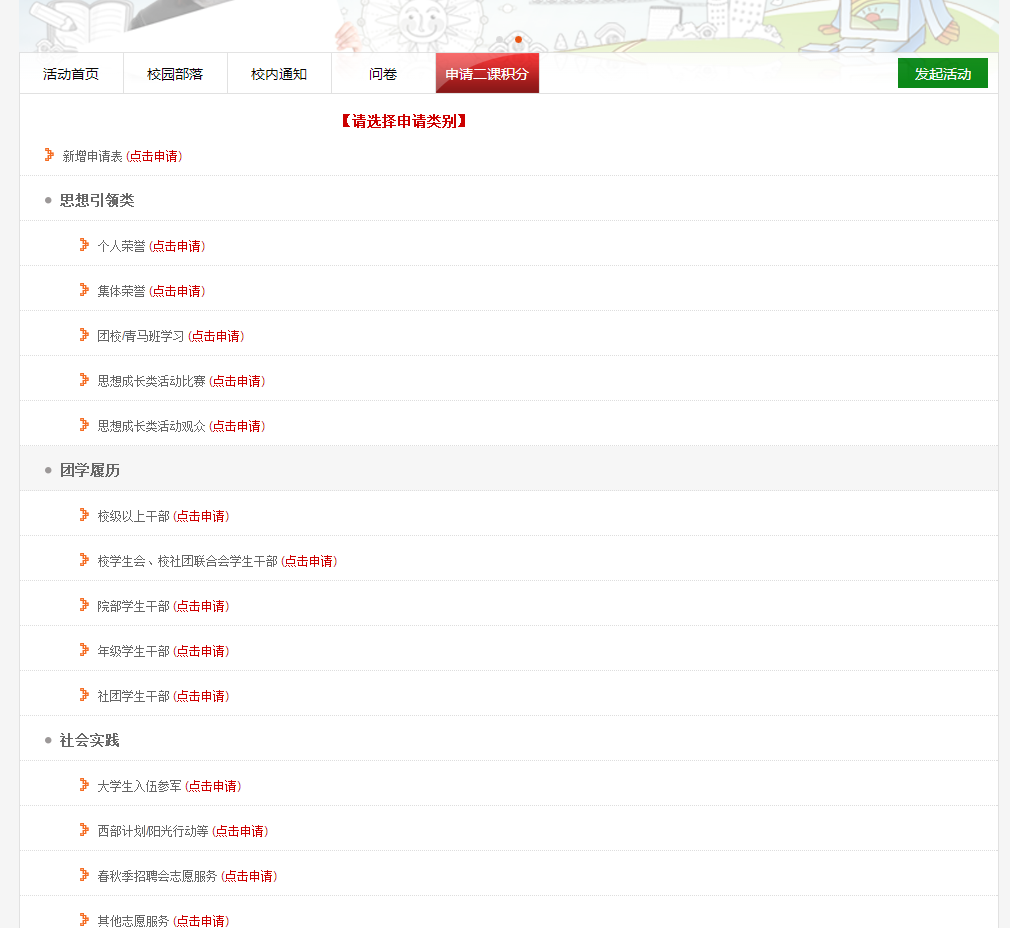Open the 问卷 tab
This screenshot has width=1010, height=928.
383,73
